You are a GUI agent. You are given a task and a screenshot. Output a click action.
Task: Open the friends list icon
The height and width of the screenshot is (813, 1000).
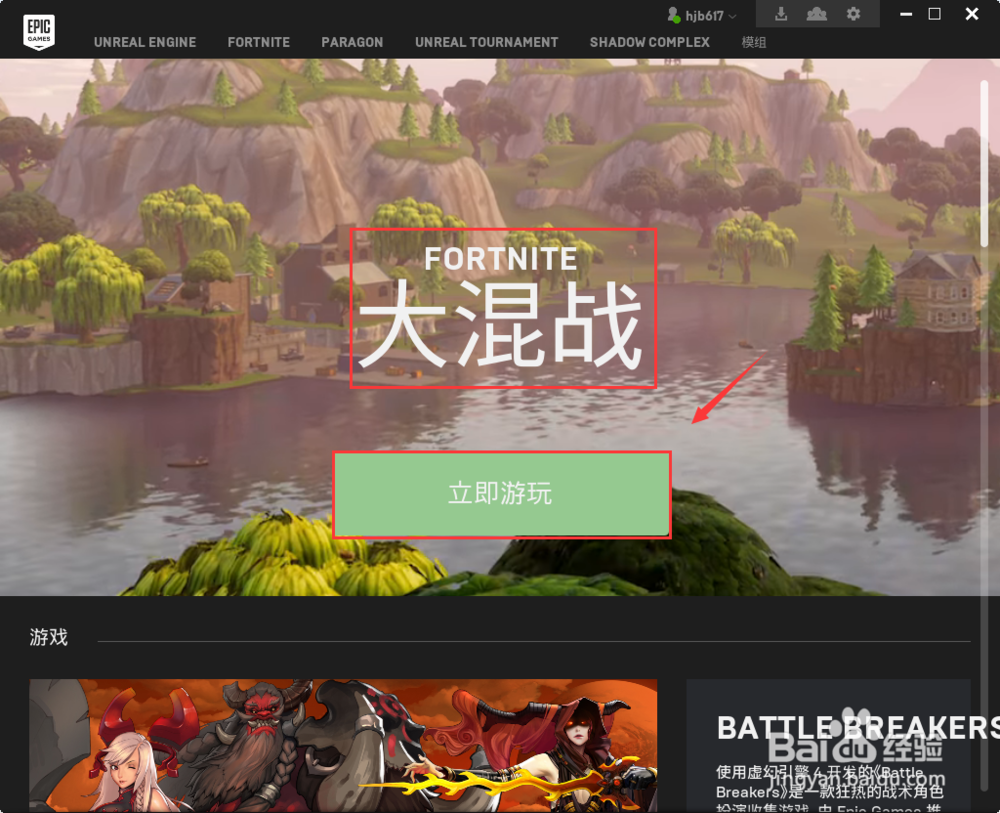pyautogui.click(x=816, y=14)
